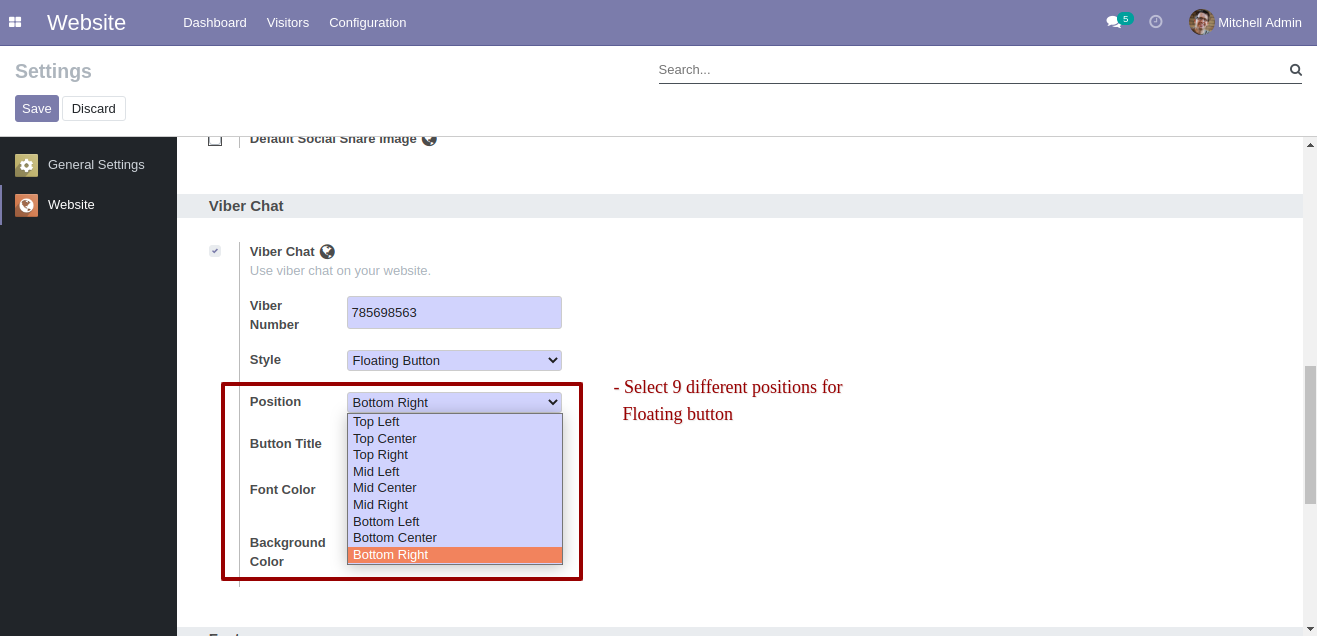This screenshot has height=636, width=1317.
Task: Click globe icon beside Default Social Share Image
Action: coord(429,140)
